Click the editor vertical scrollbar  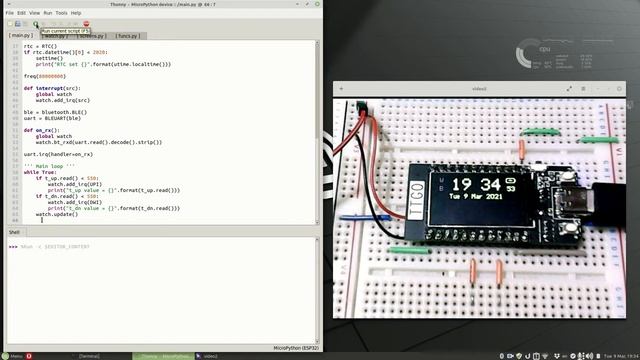[x=317, y=132]
